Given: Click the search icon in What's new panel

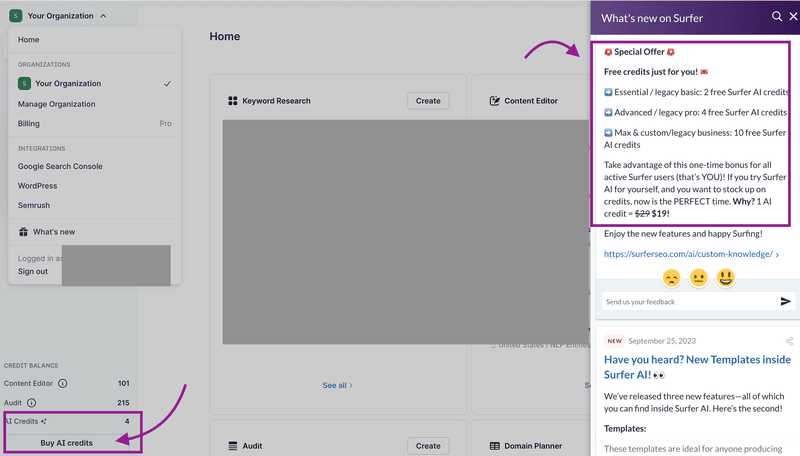Looking at the screenshot, I should (777, 17).
